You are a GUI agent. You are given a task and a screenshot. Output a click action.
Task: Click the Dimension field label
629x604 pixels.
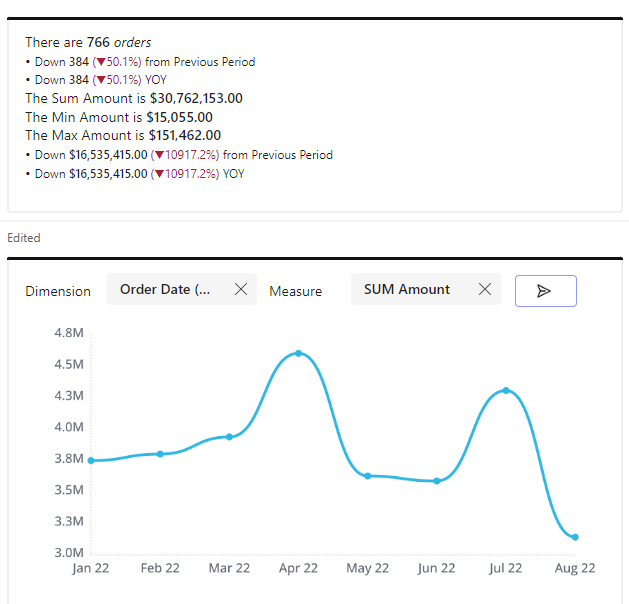(58, 291)
